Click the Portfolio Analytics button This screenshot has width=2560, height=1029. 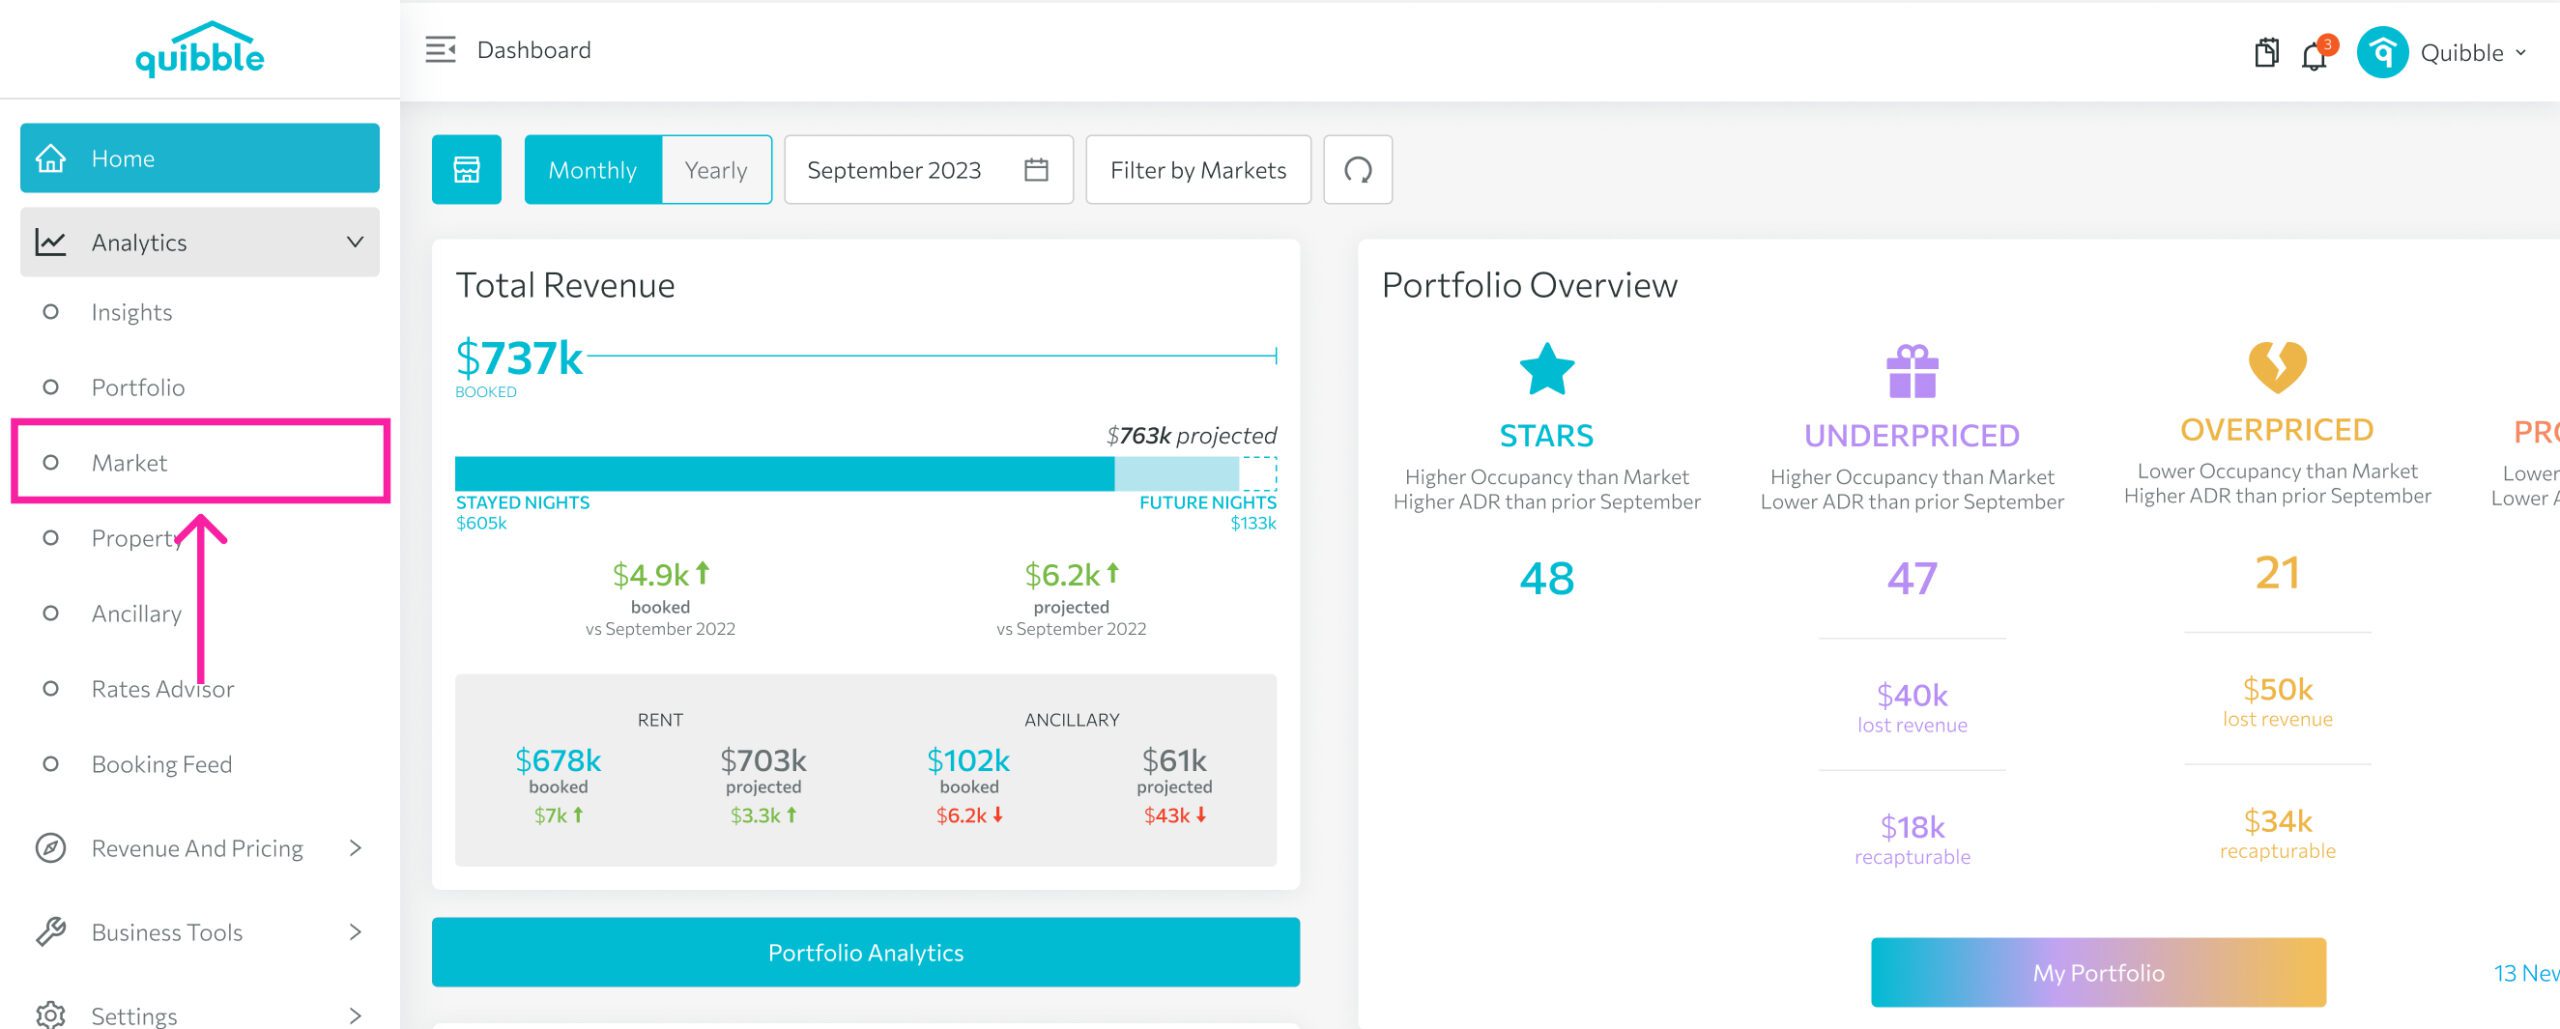click(866, 952)
